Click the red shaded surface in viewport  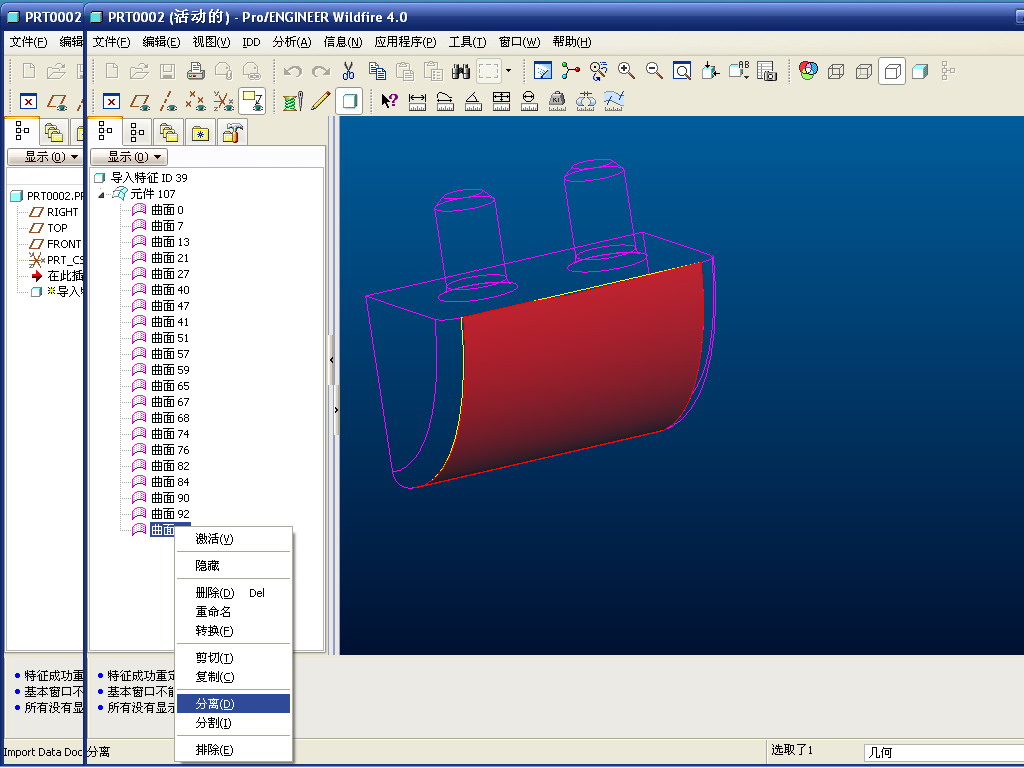coord(575,372)
